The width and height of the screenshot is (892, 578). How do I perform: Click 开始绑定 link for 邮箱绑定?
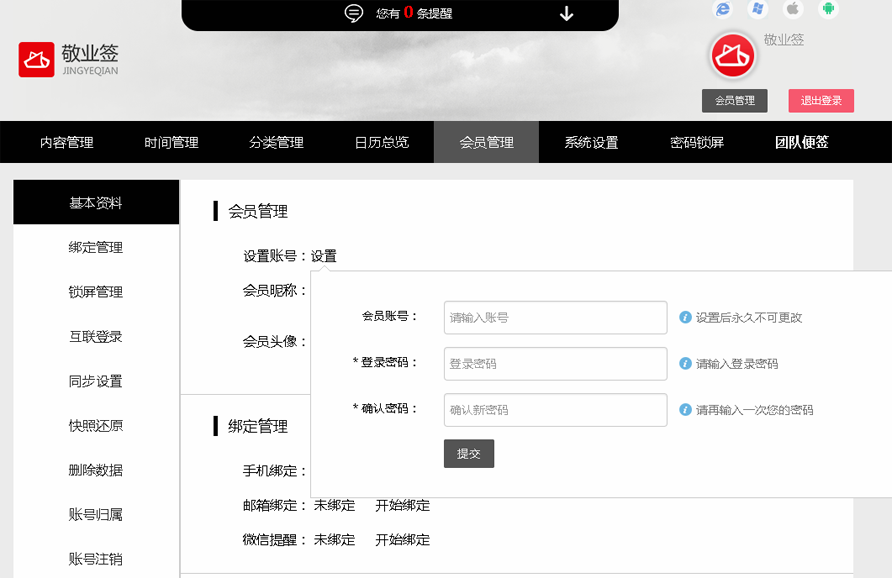(x=402, y=505)
